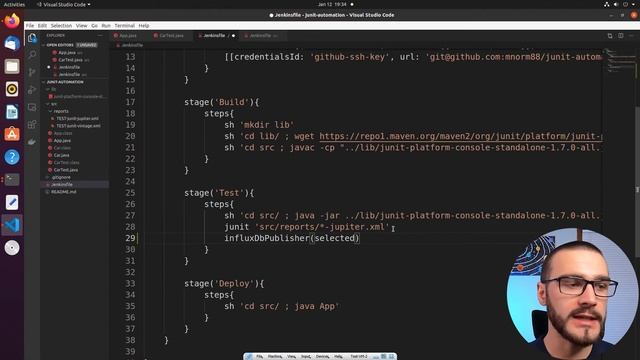The width and height of the screenshot is (640, 360).
Task: Click the network icon in system tray
Action: pos(607,4)
